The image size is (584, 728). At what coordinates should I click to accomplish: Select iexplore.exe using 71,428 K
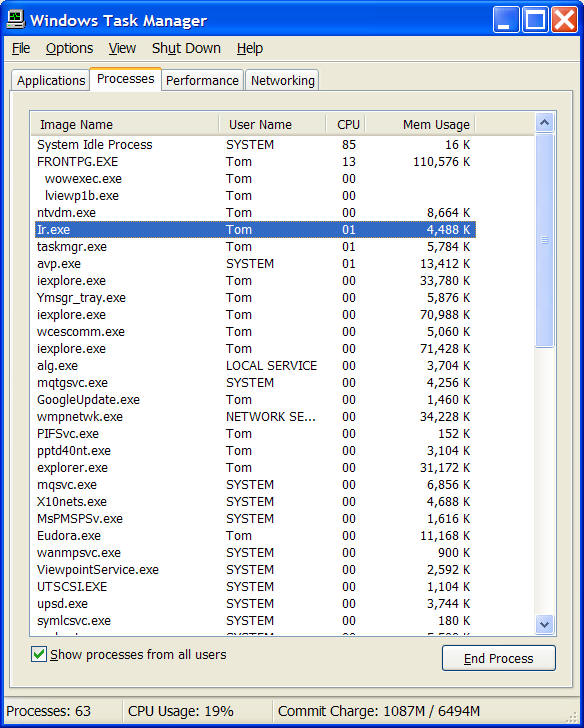[254, 349]
